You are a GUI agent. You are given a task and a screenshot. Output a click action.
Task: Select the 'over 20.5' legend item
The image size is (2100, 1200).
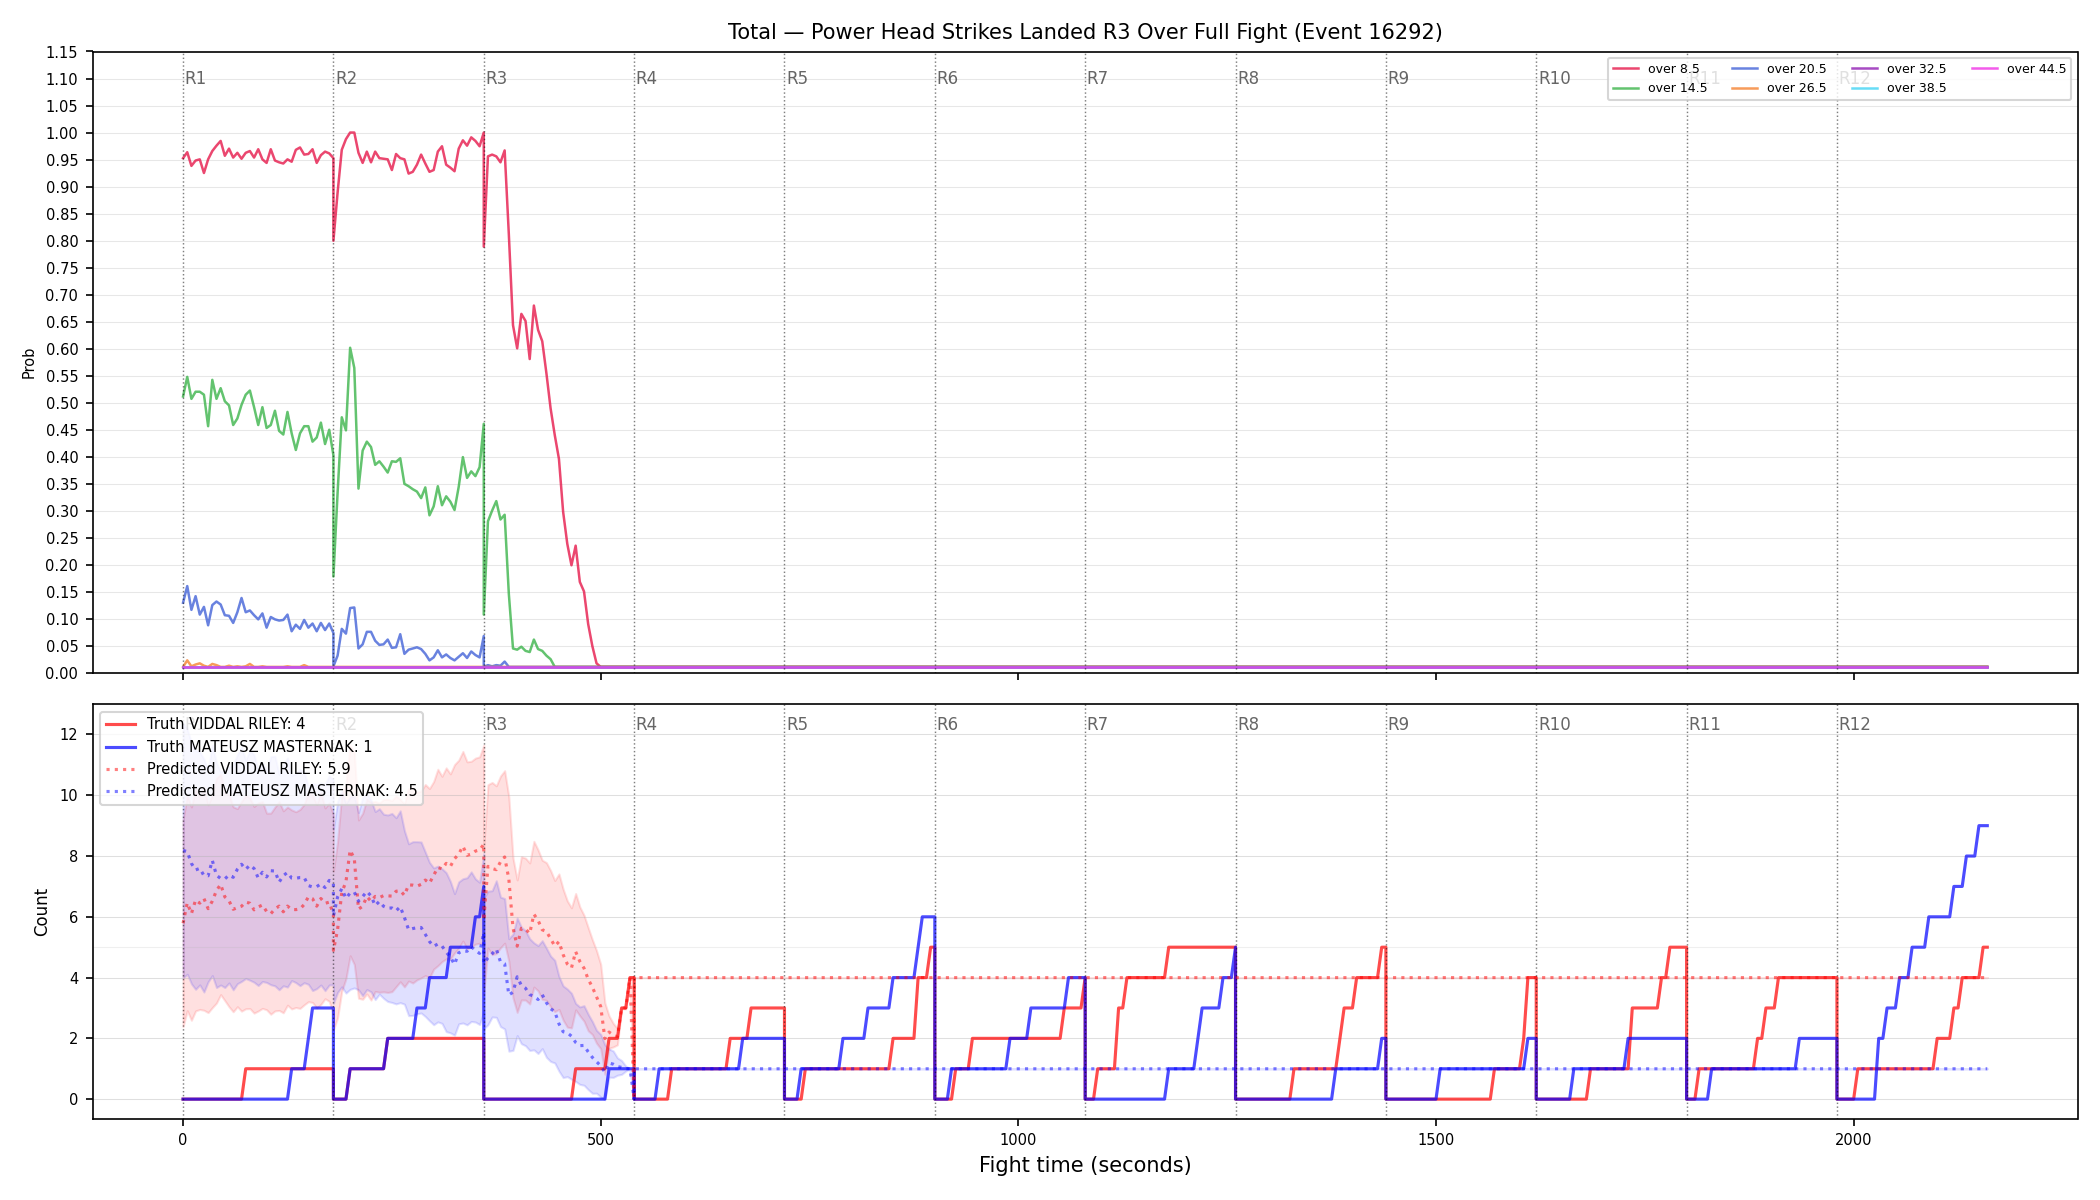[1779, 69]
